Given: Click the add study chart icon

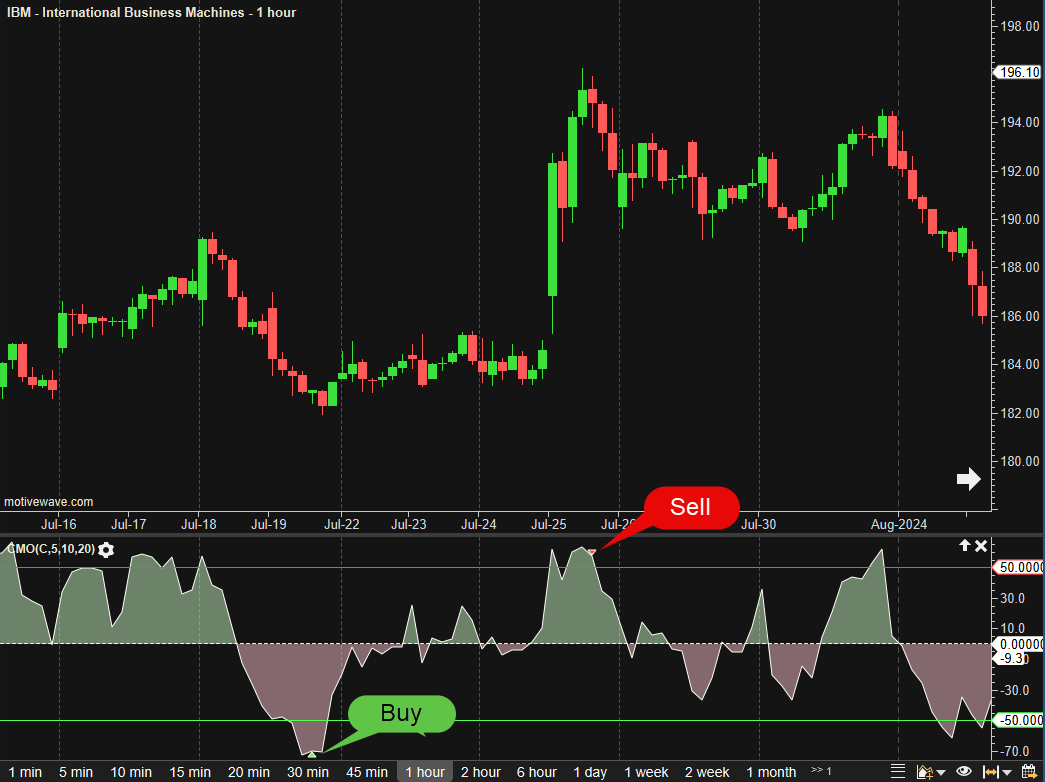Looking at the screenshot, I should pos(923,772).
